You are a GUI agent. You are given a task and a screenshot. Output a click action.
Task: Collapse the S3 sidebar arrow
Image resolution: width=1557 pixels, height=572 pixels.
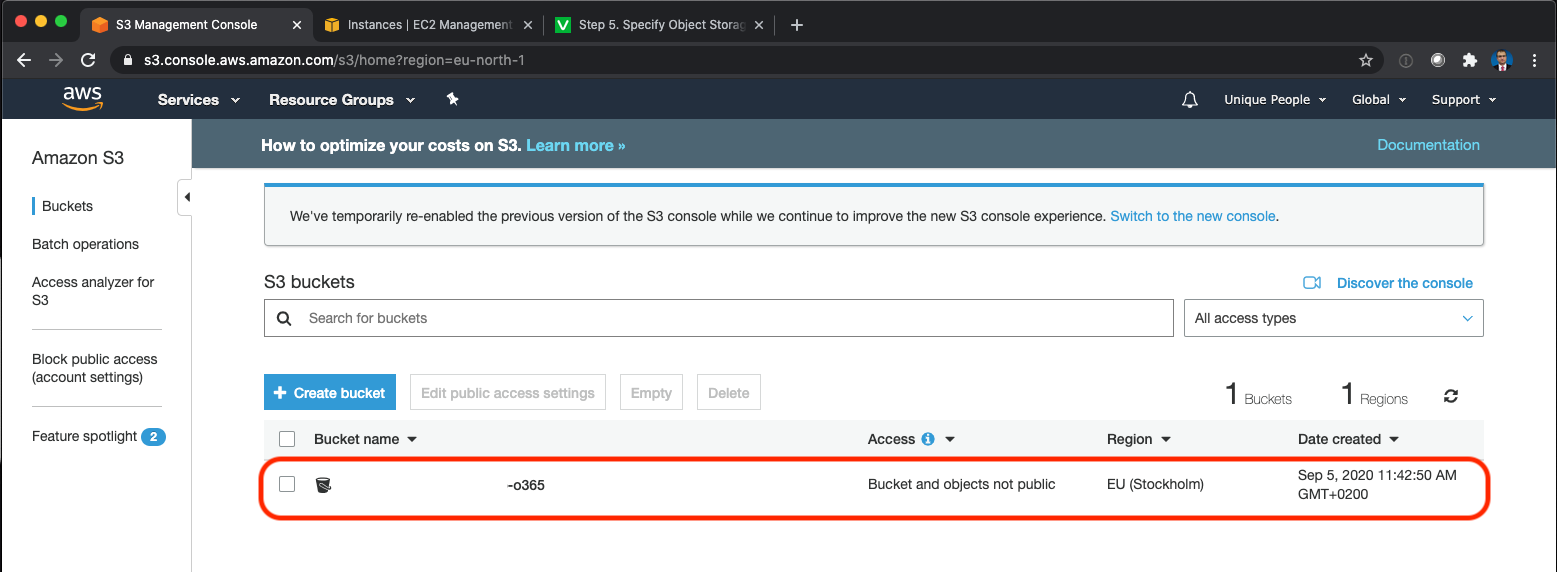point(186,197)
